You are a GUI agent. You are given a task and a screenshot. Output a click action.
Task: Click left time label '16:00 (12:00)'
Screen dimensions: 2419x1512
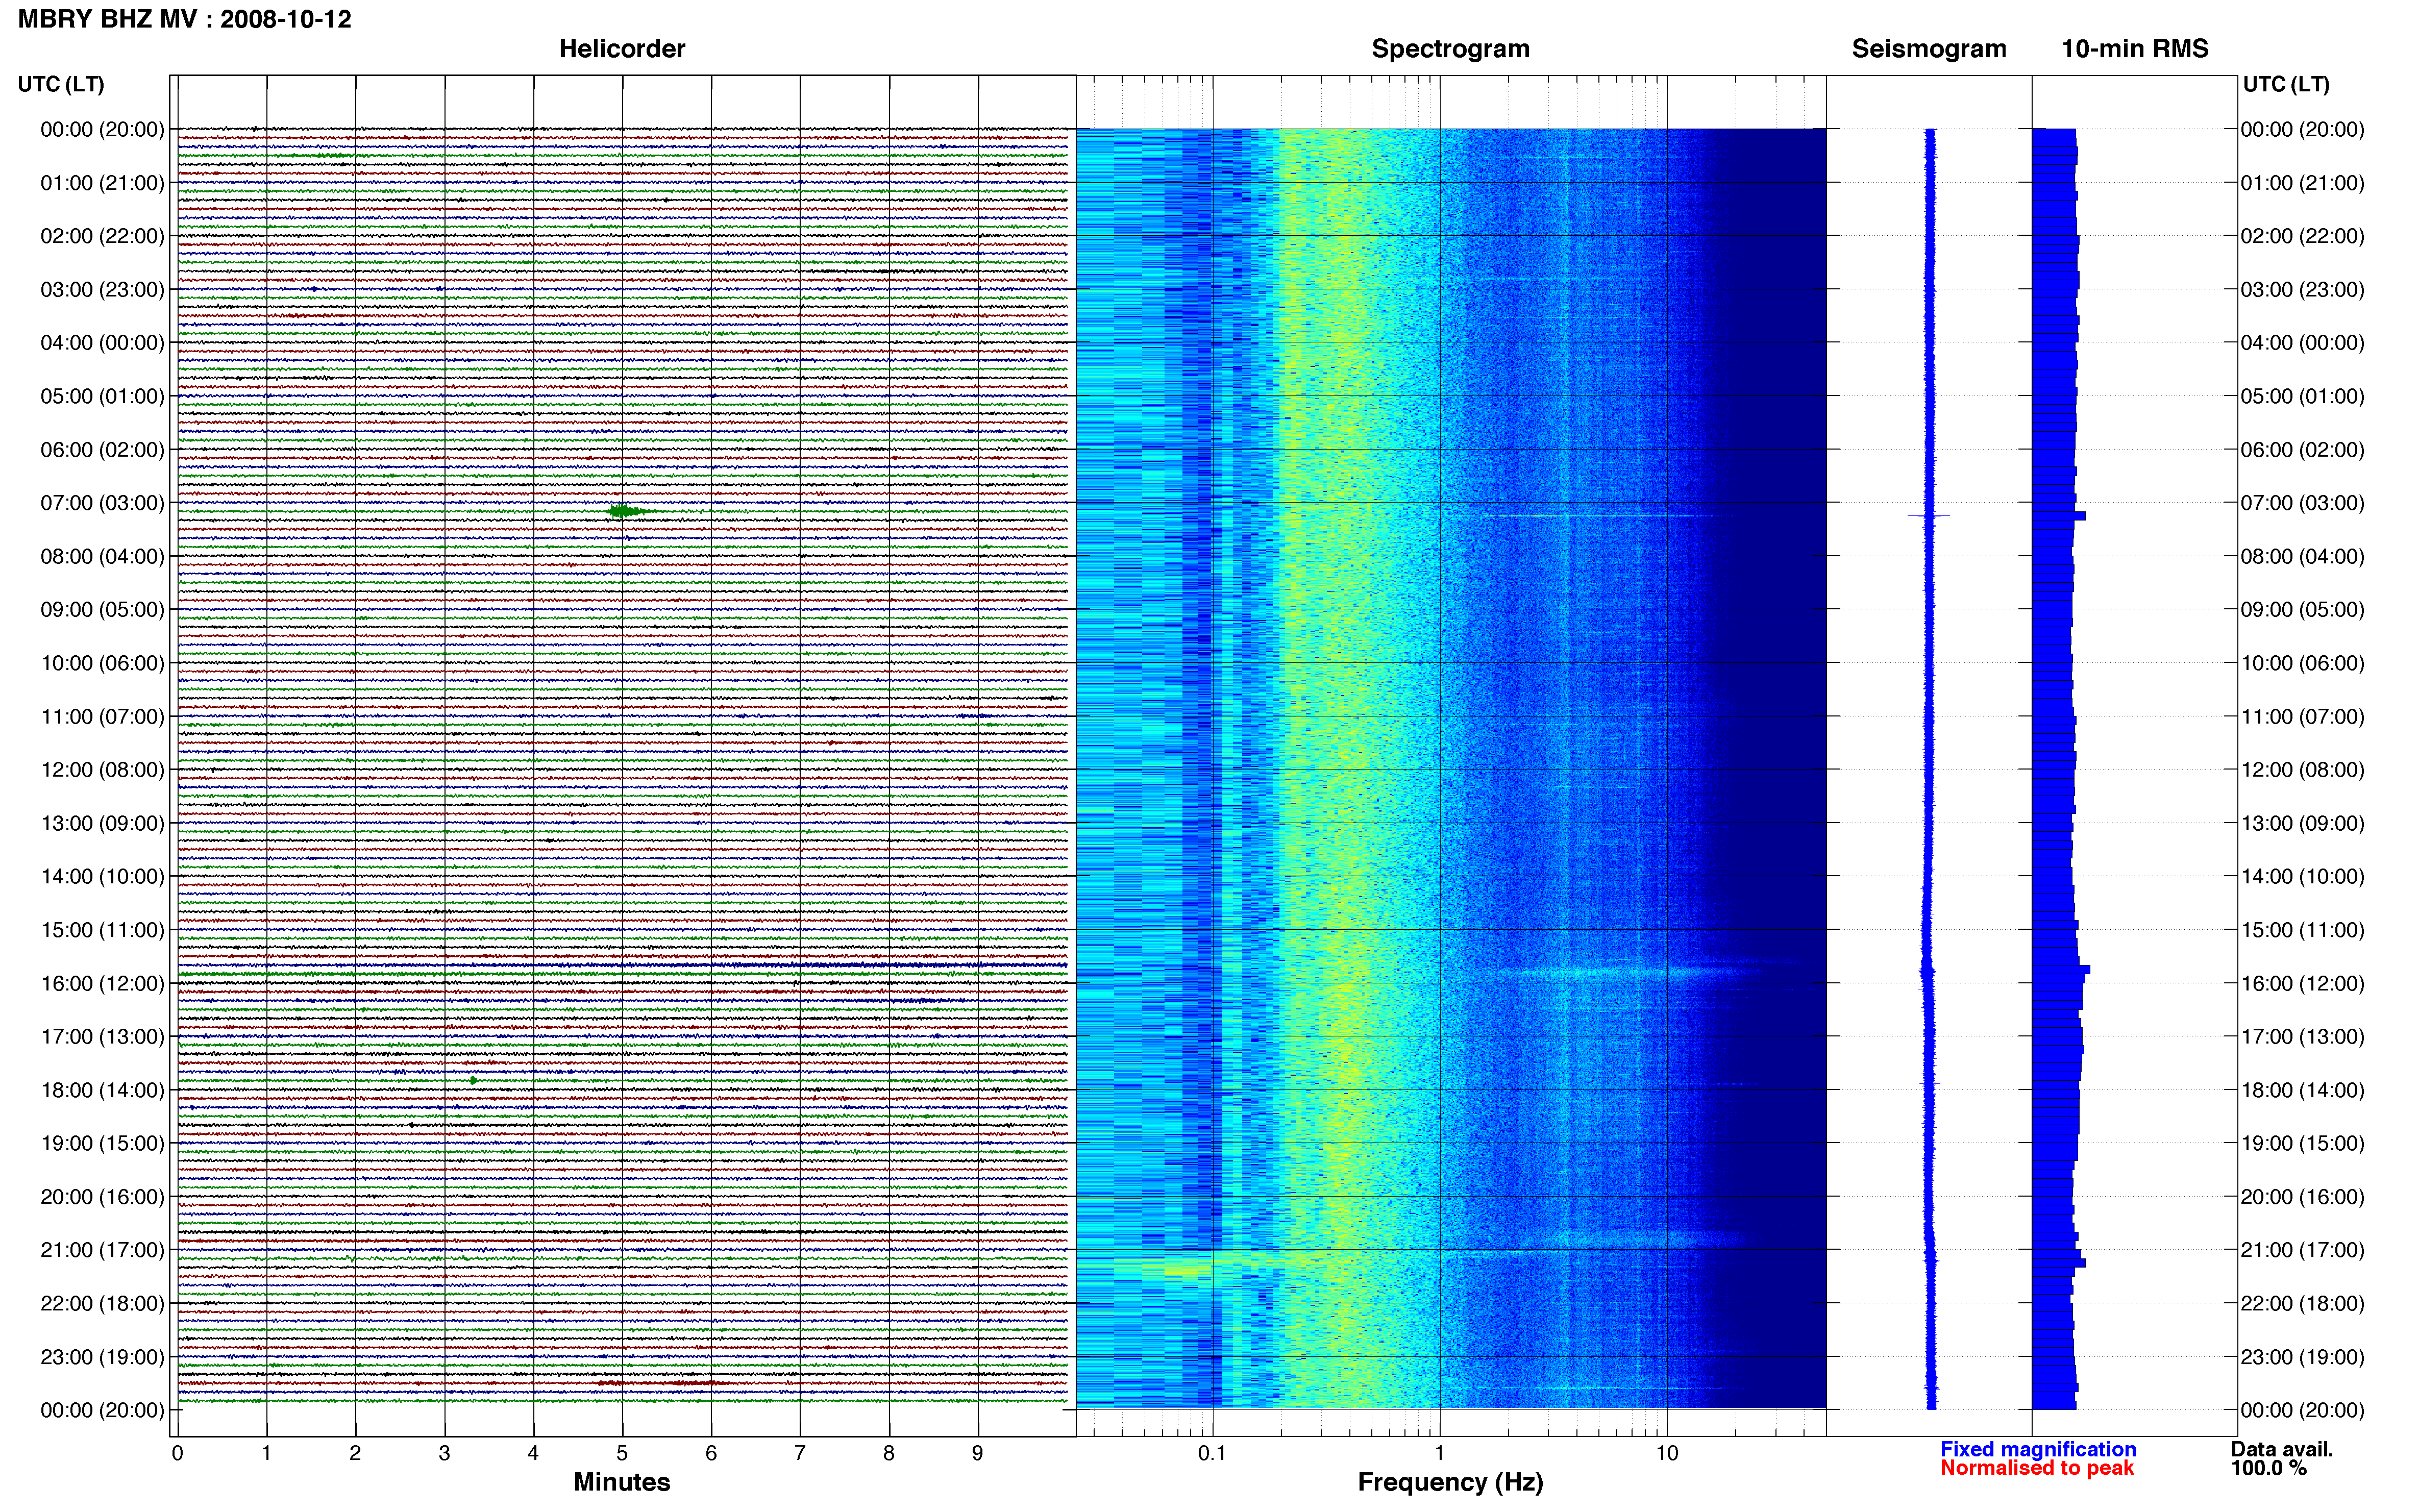tap(102, 983)
